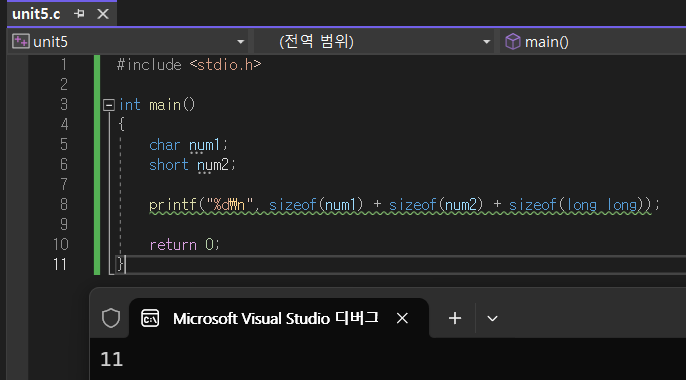The width and height of the screenshot is (686, 380).
Task: Click the <stdio.h> header text
Action: click(x=225, y=65)
